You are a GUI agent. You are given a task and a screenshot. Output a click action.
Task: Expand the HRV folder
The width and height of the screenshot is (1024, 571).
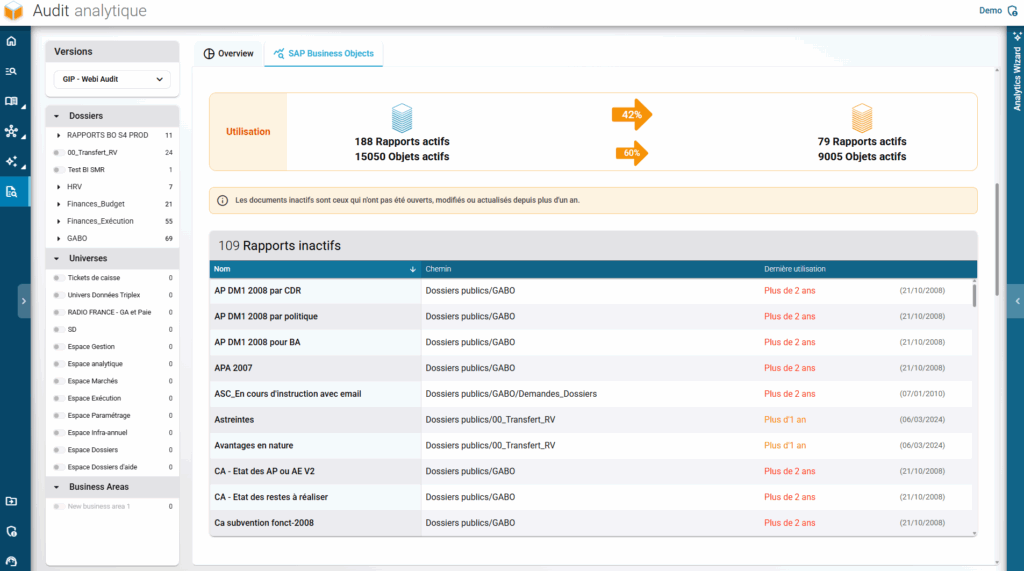58,187
